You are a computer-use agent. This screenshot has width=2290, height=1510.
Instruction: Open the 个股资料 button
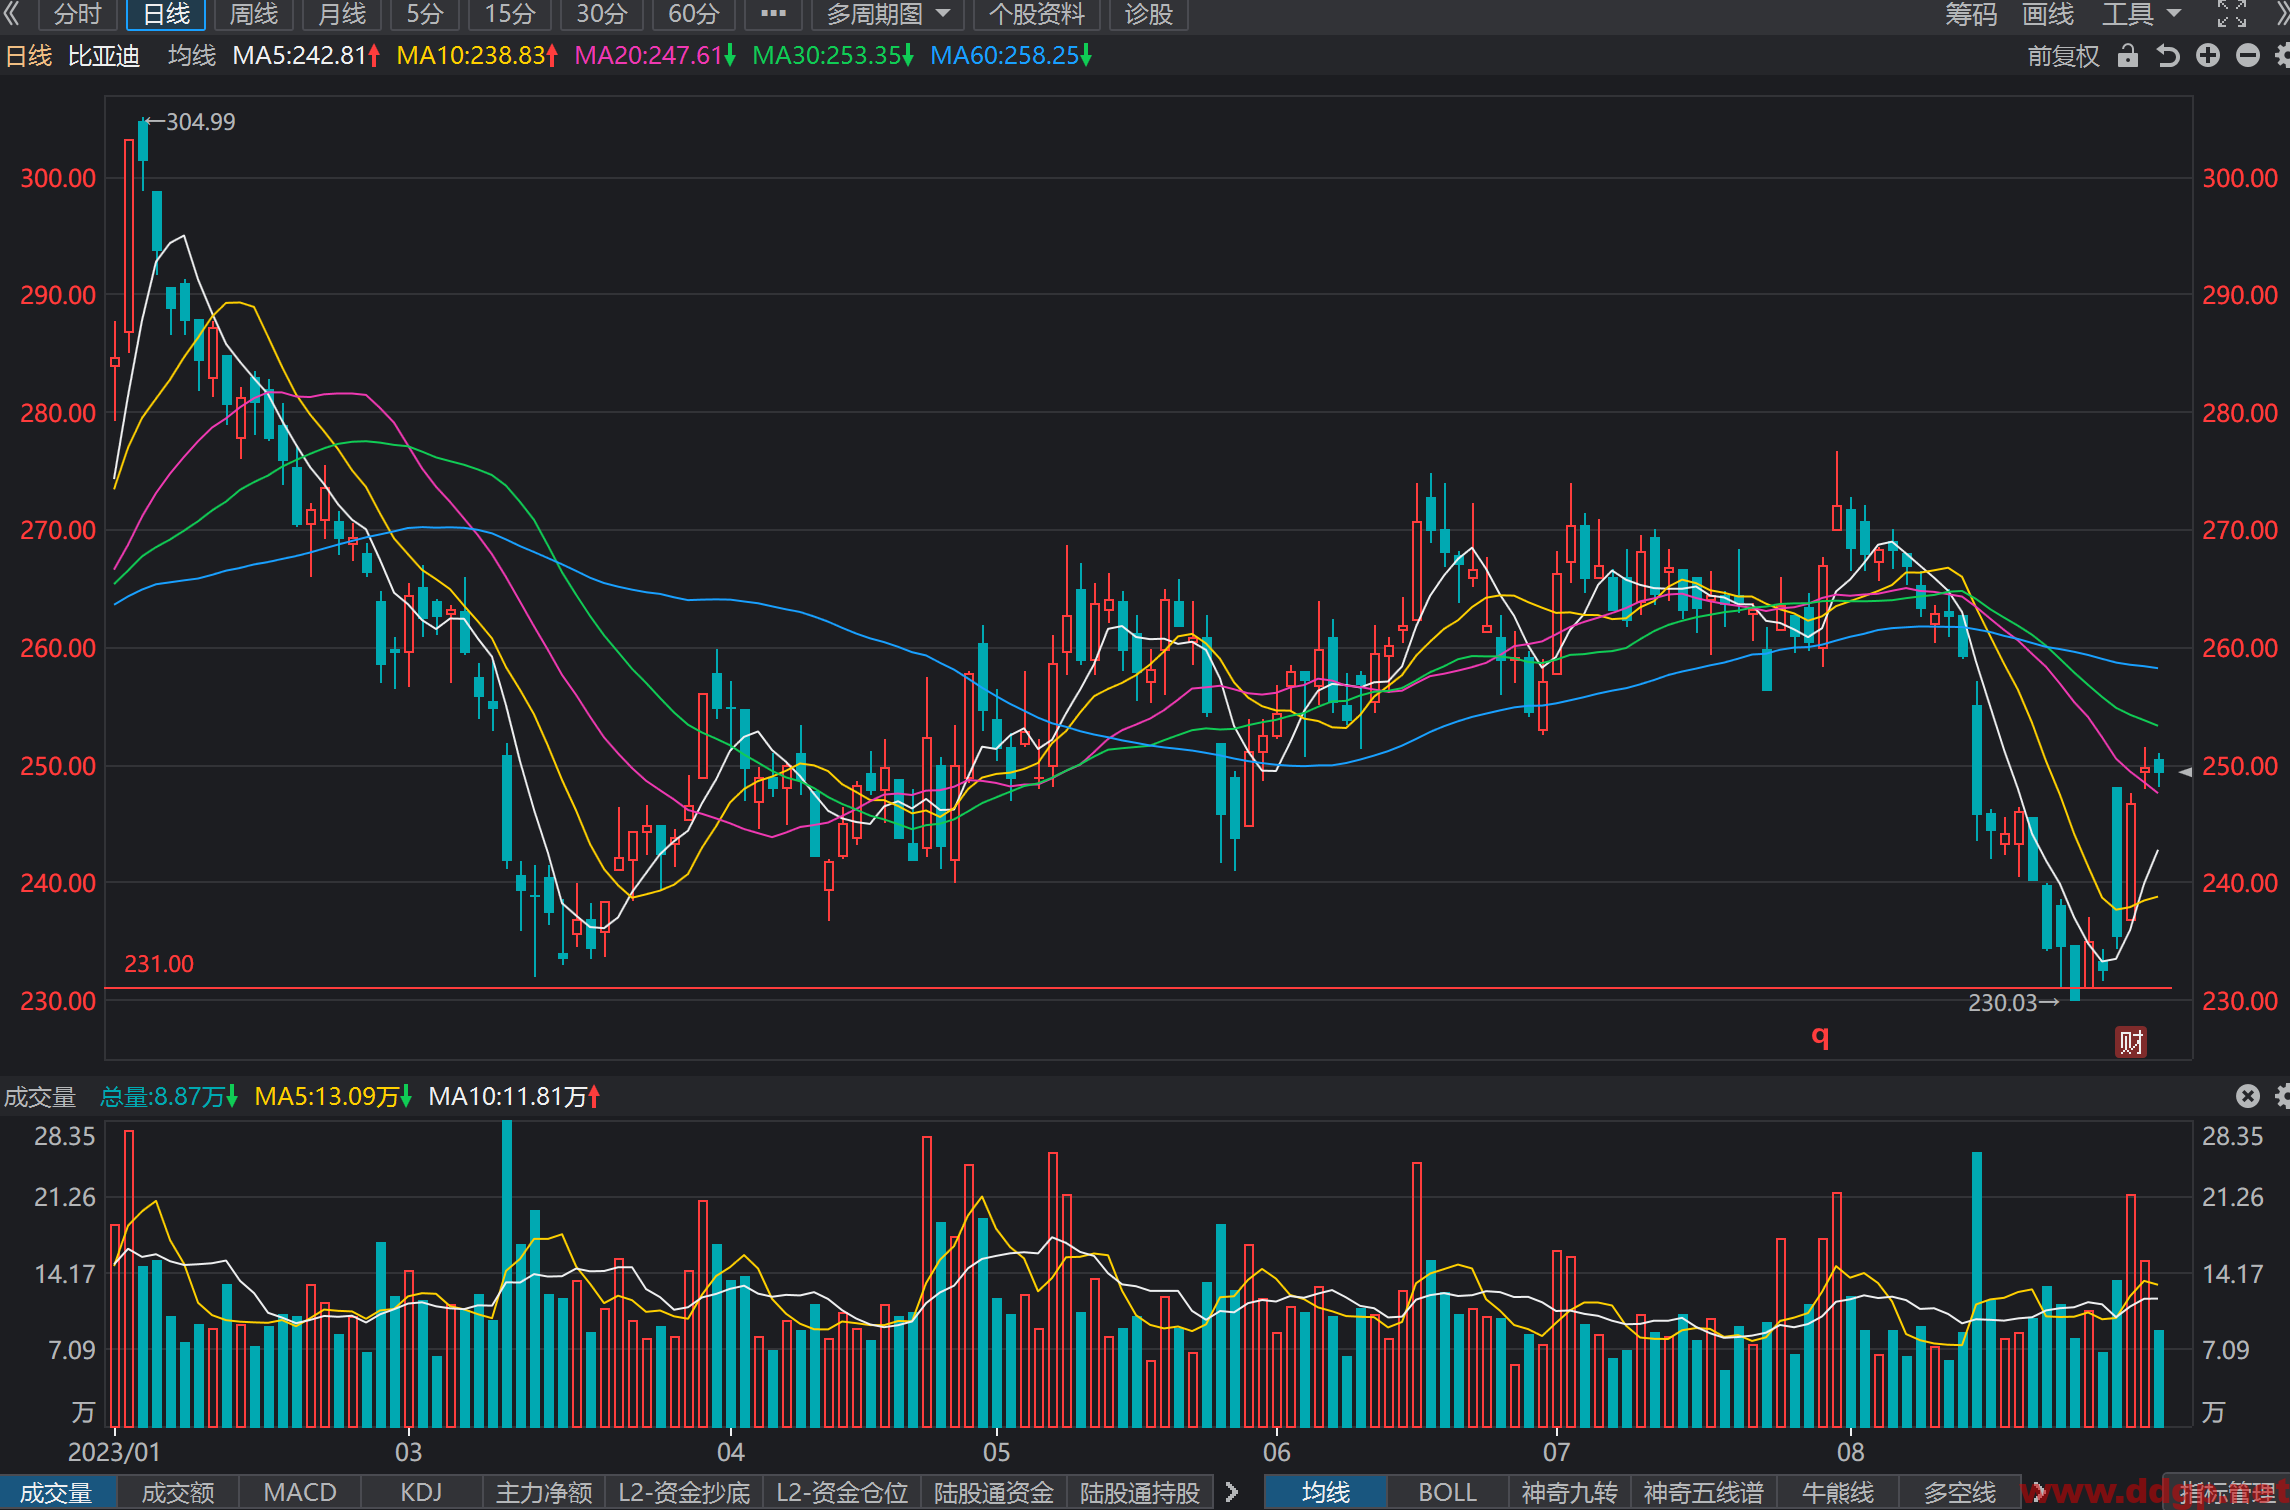pos(1036,14)
